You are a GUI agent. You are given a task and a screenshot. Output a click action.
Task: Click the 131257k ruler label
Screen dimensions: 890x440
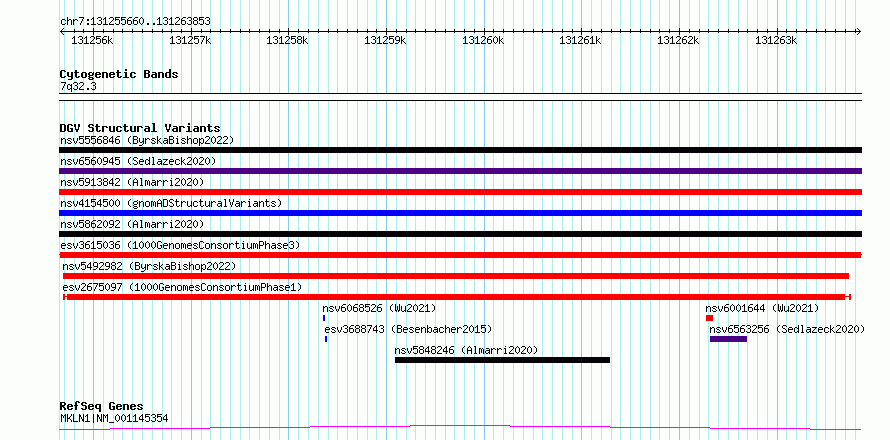click(190, 40)
